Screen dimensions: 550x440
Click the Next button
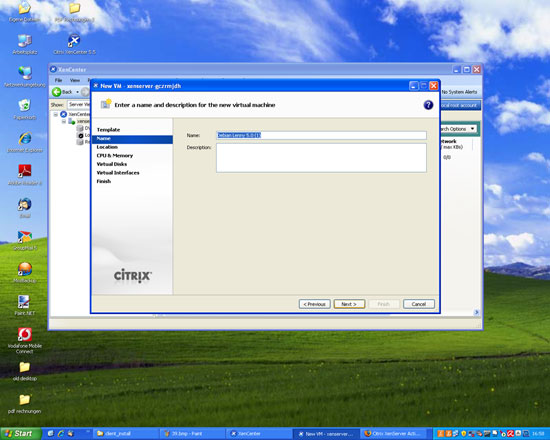coord(349,304)
